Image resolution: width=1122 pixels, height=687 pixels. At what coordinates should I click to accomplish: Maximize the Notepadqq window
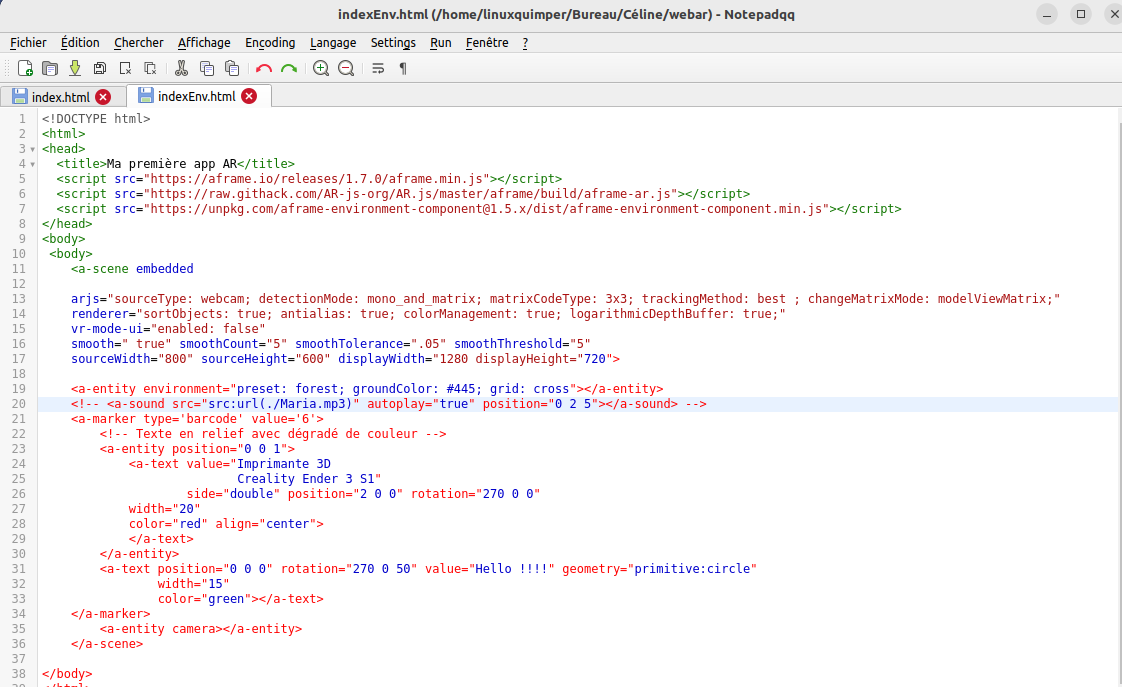(x=1080, y=14)
